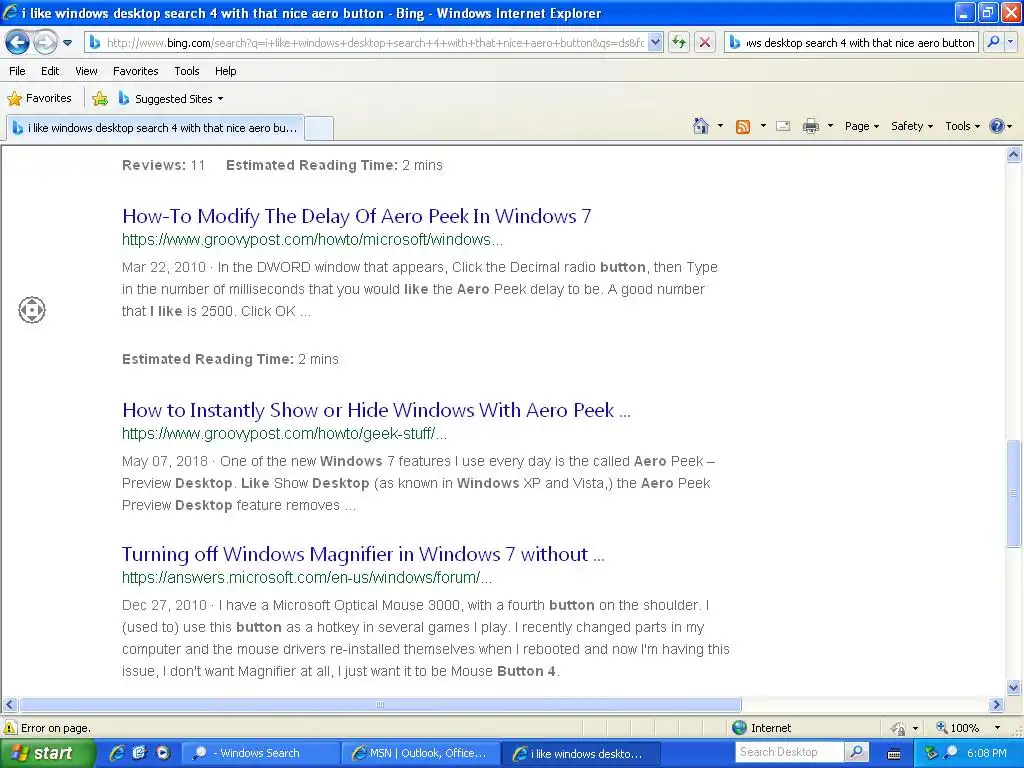Expand the Home button dropdown arrow
The image size is (1024, 768).
[720, 126]
